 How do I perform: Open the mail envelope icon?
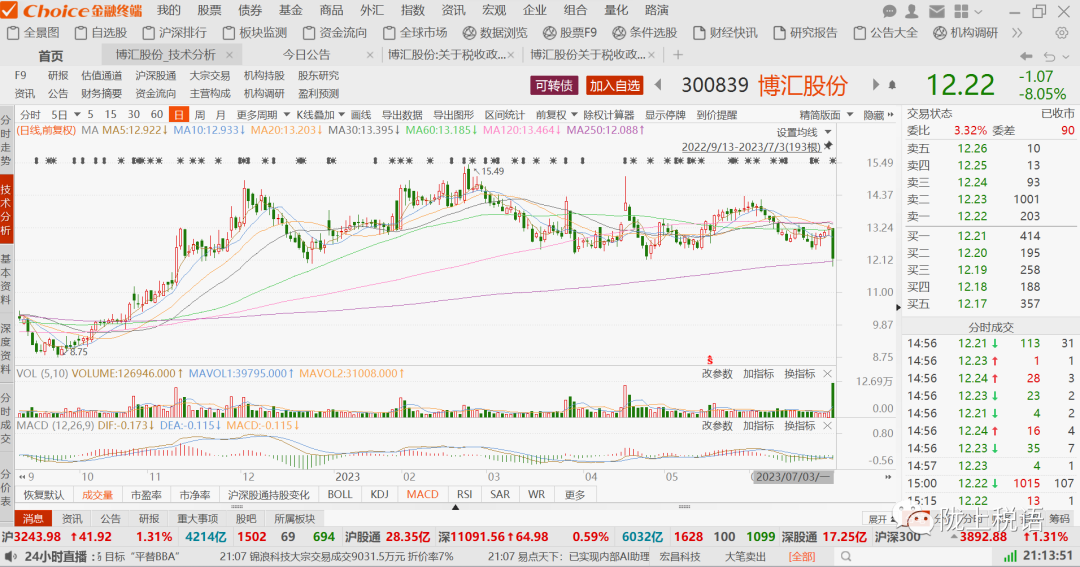click(x=936, y=11)
